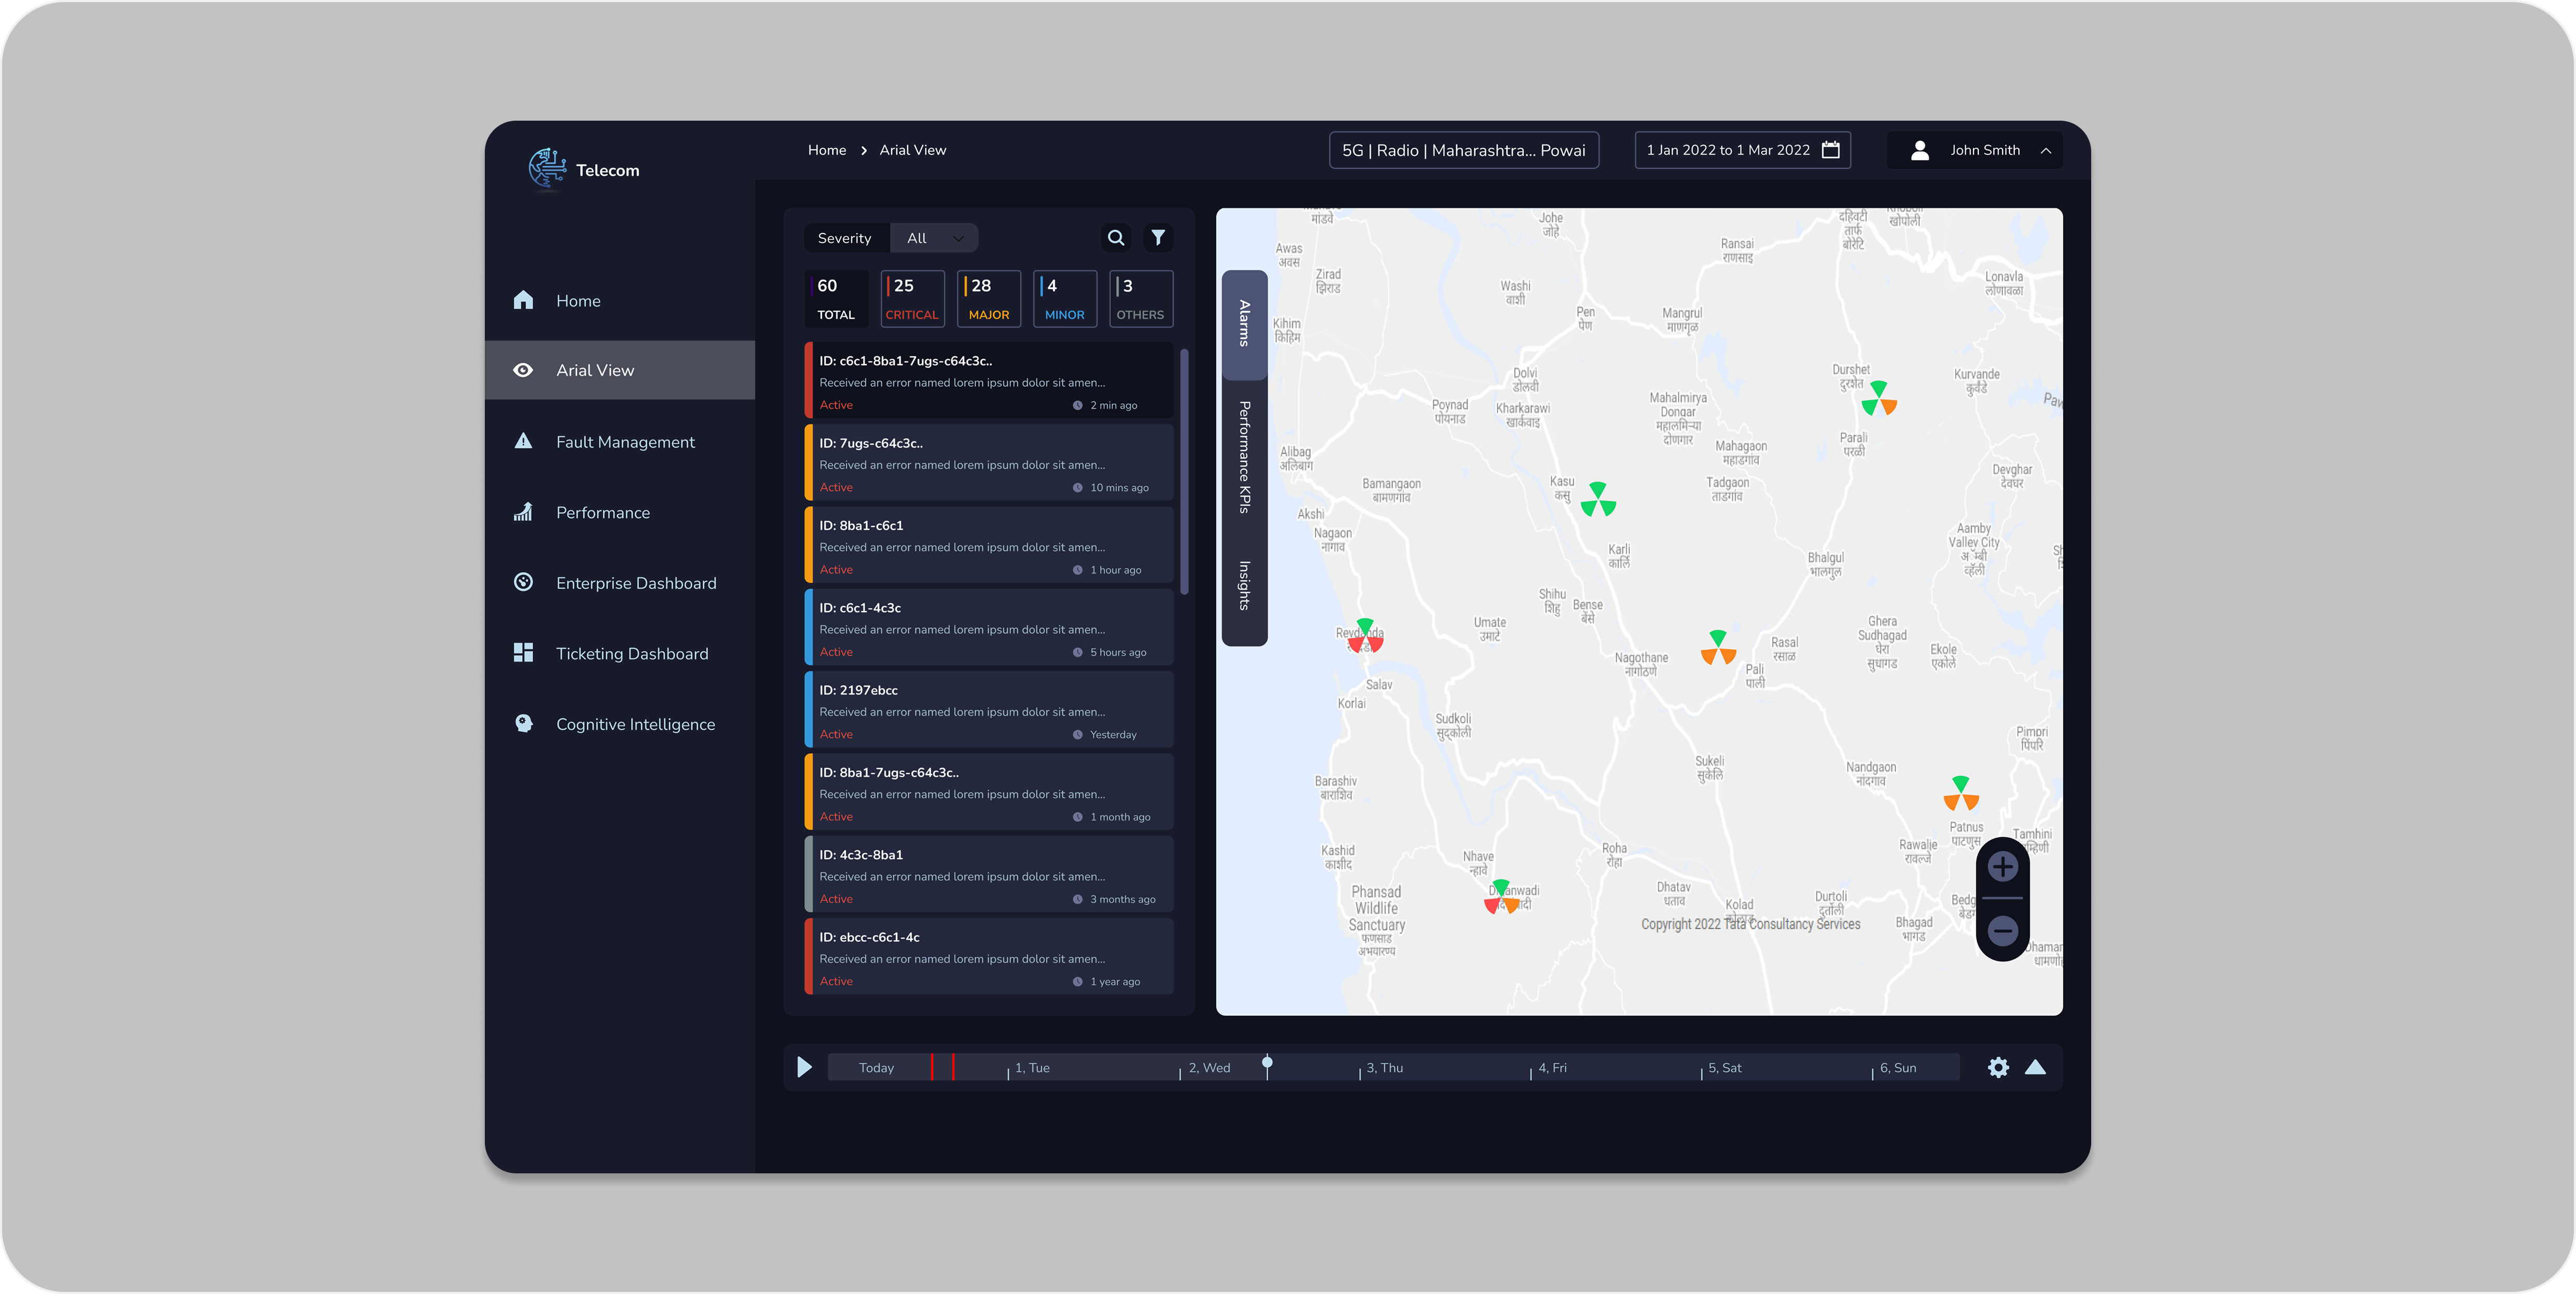Start the timeline play button

click(804, 1067)
